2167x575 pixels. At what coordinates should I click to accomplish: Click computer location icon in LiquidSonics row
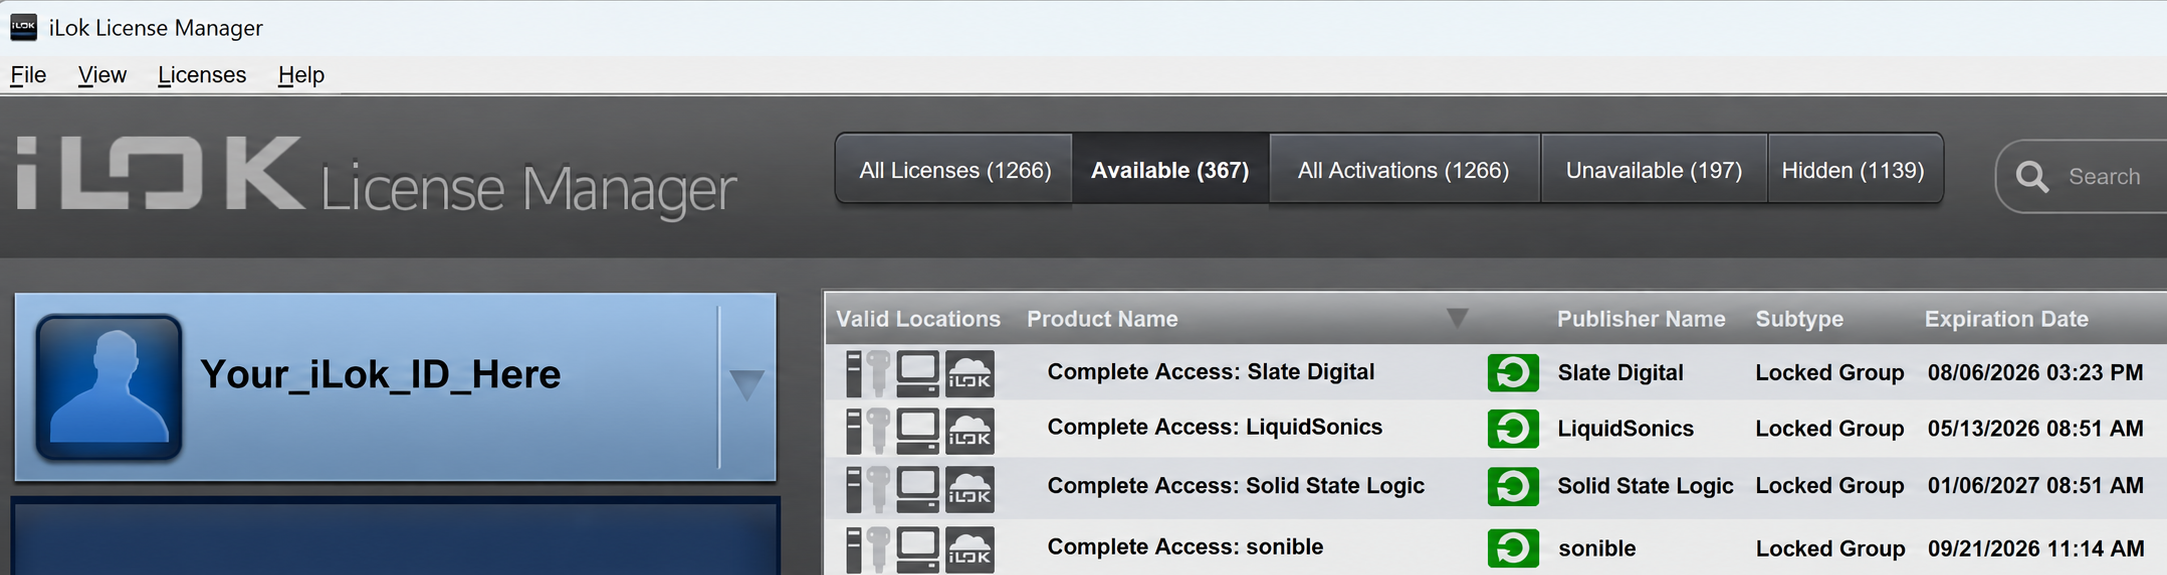point(918,431)
